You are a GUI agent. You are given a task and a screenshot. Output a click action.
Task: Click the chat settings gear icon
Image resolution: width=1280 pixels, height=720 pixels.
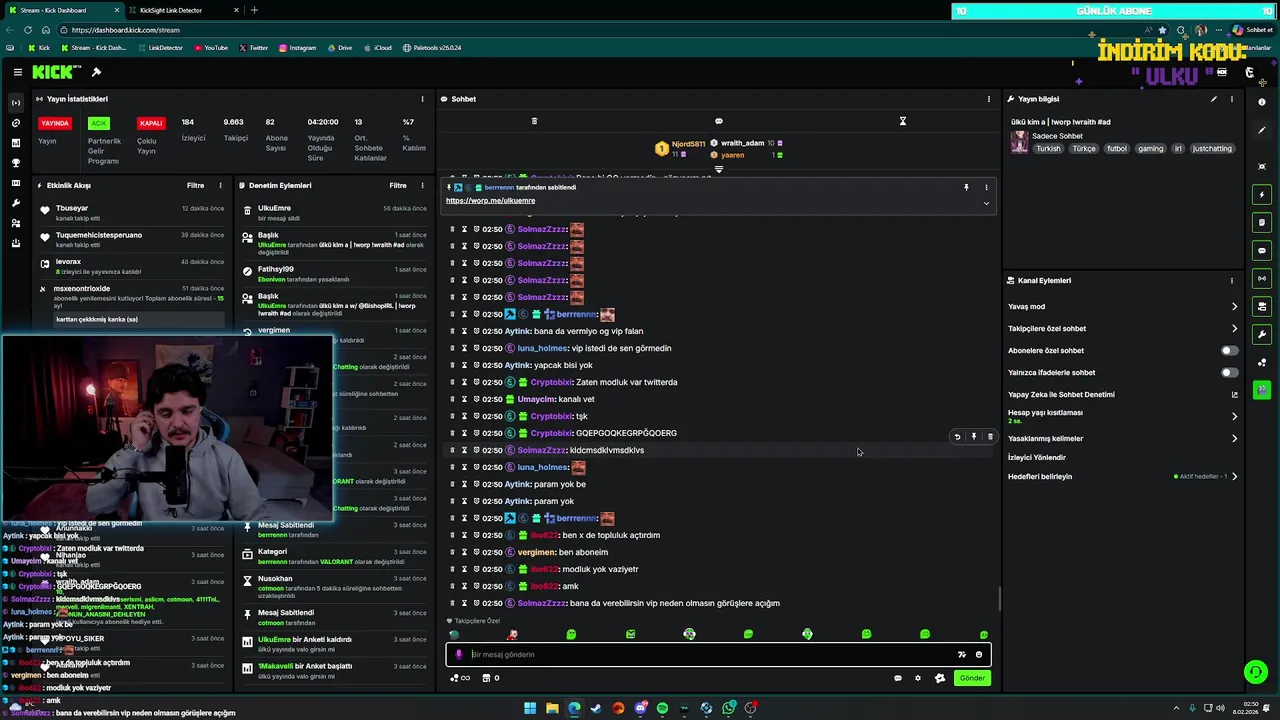(918, 678)
